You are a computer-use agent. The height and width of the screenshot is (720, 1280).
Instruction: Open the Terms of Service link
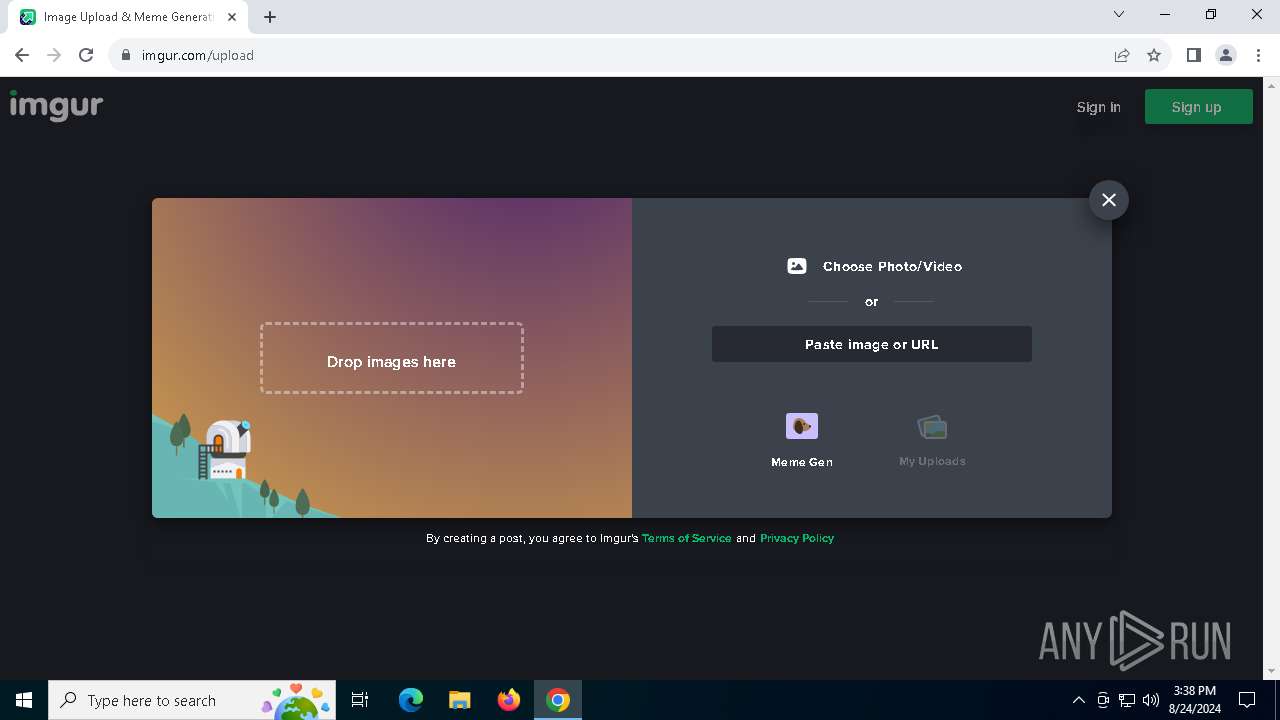click(687, 538)
